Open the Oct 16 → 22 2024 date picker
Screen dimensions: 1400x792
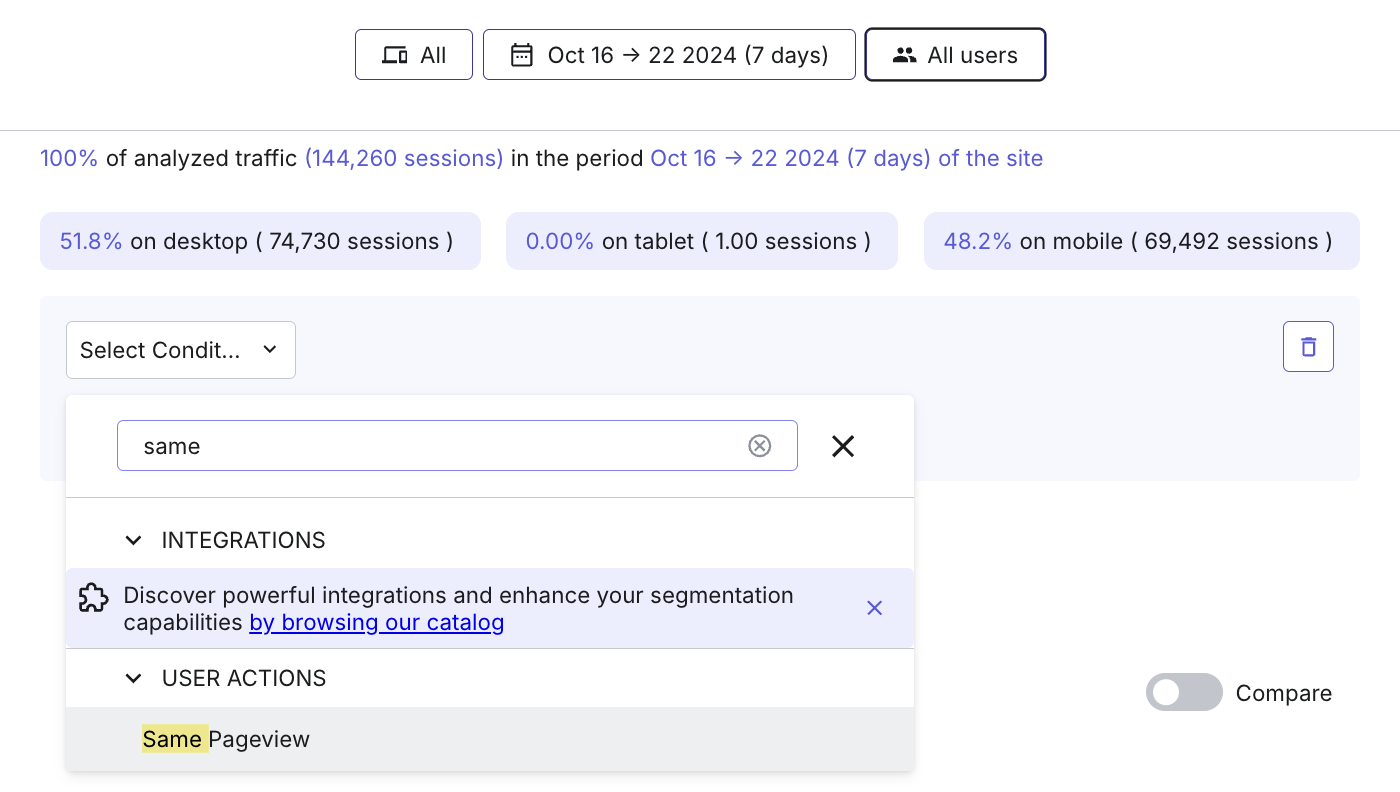tap(669, 55)
